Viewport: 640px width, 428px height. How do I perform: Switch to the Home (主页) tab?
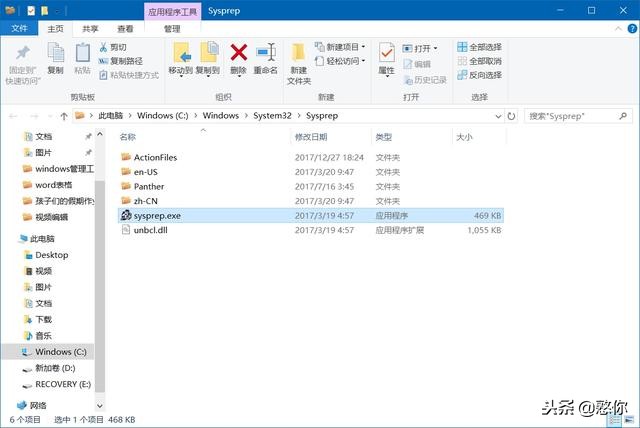pos(56,29)
